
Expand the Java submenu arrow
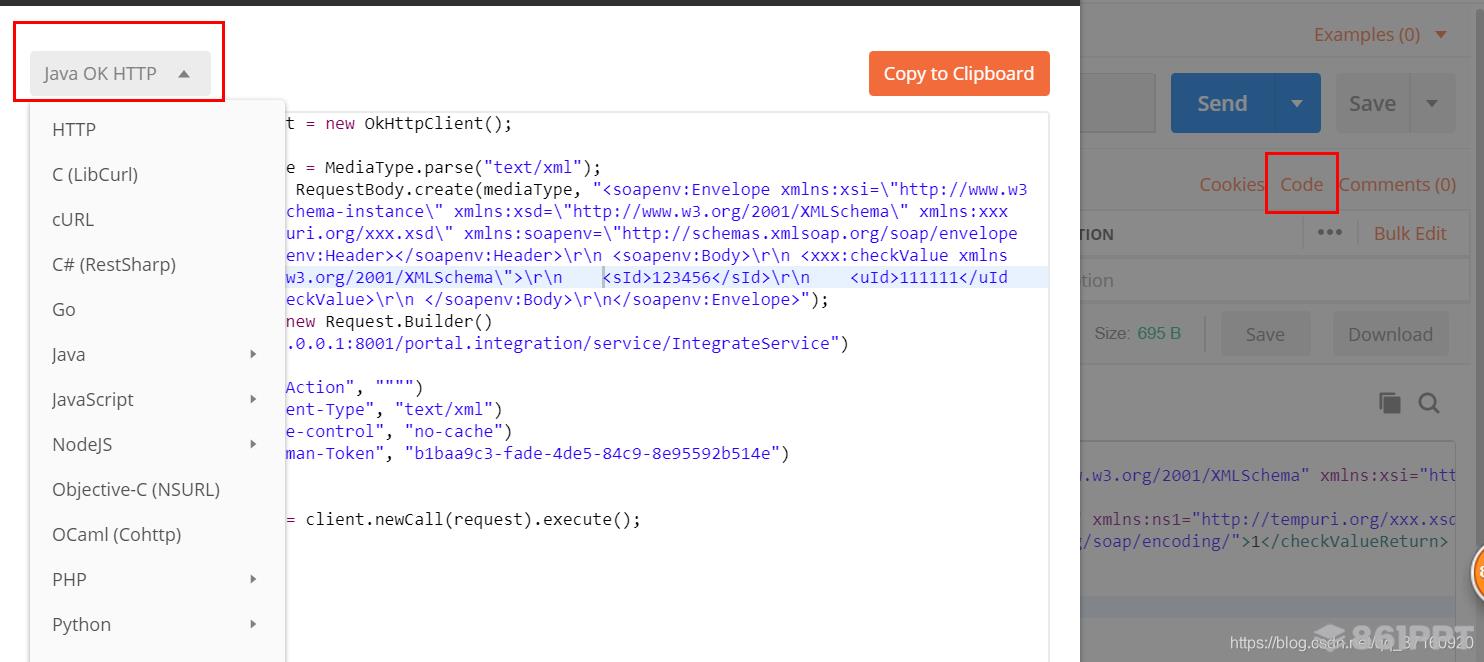click(x=253, y=354)
